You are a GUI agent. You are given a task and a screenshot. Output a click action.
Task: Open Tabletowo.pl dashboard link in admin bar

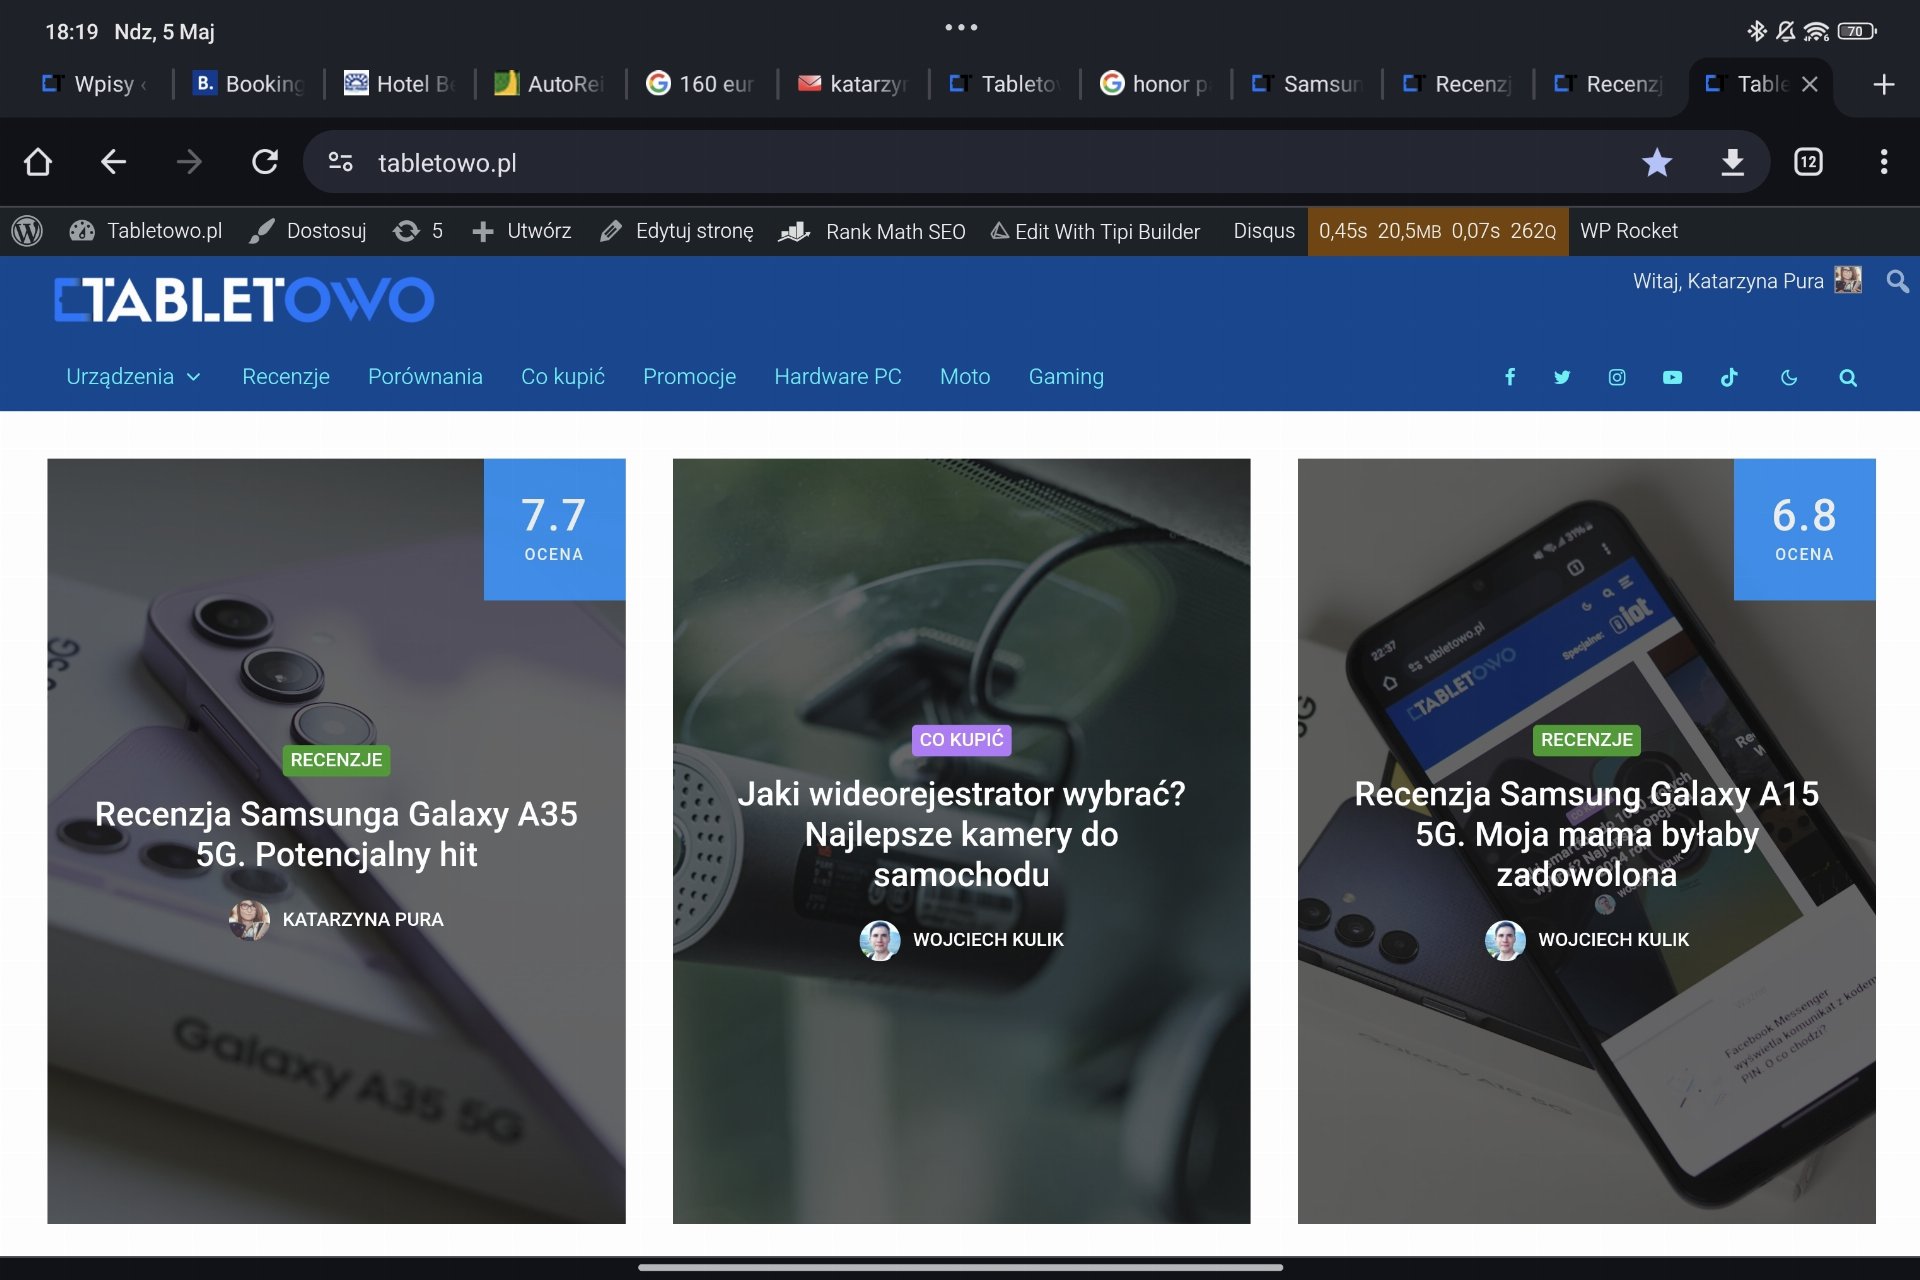coord(146,231)
